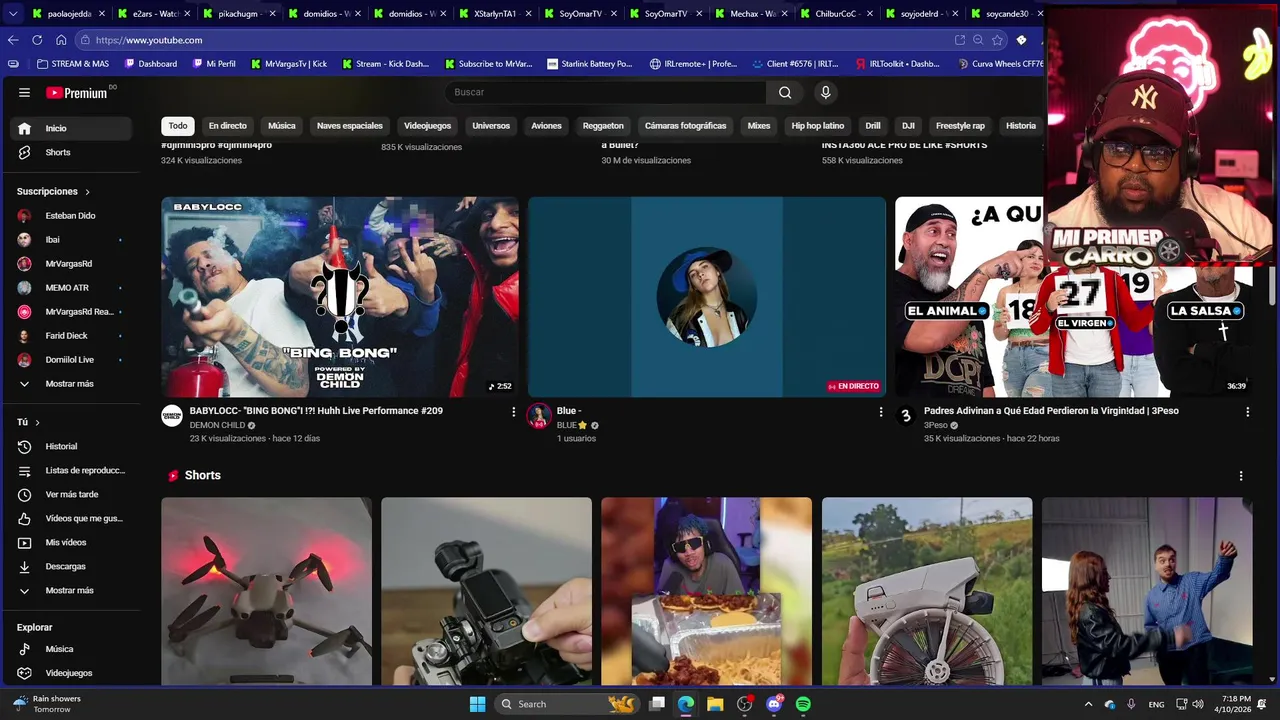Open Esteban Dido subscription channel
The image size is (1280, 720).
[71, 216]
